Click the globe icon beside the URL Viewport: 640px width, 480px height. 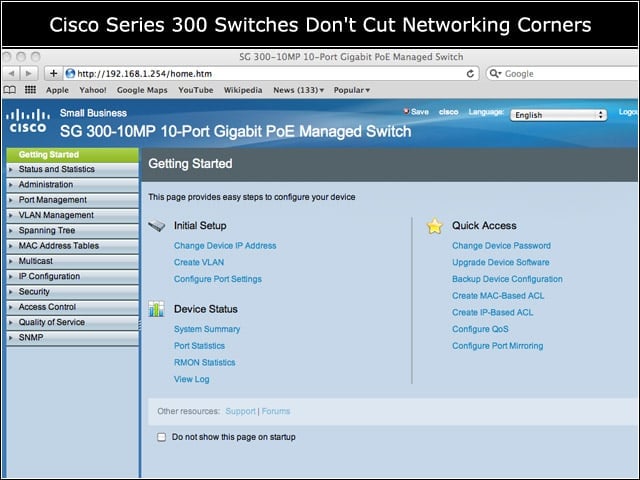click(70, 73)
